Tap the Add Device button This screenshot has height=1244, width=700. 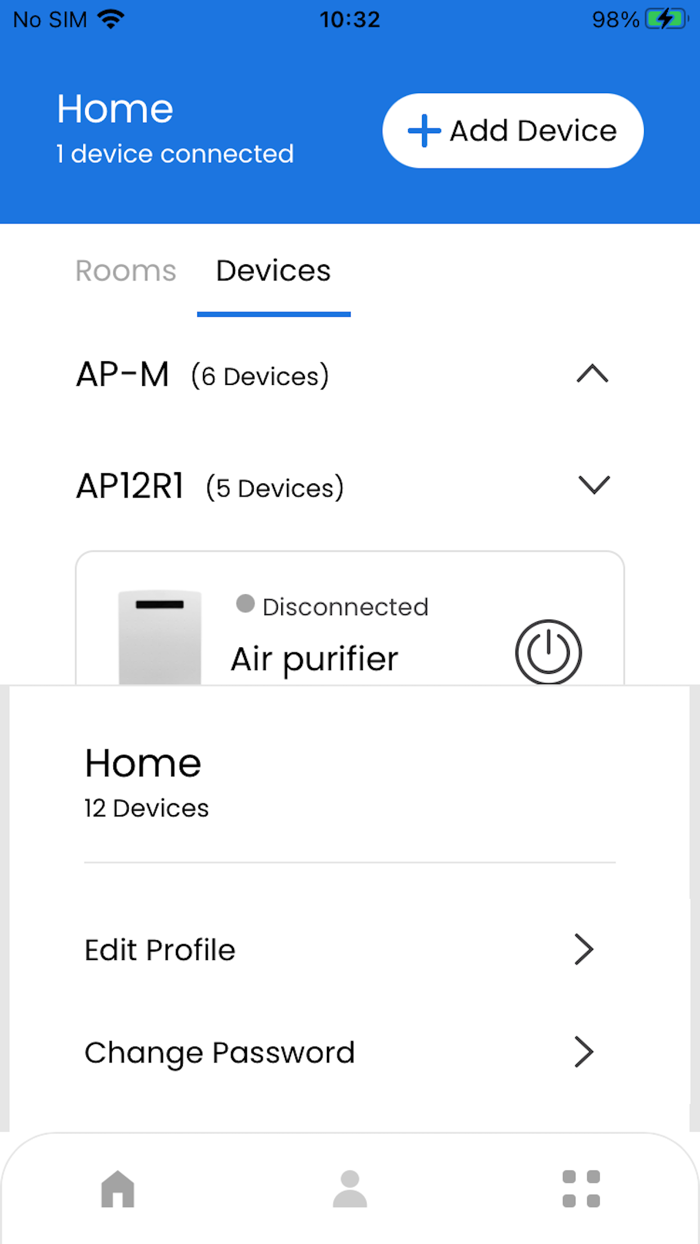pos(512,130)
